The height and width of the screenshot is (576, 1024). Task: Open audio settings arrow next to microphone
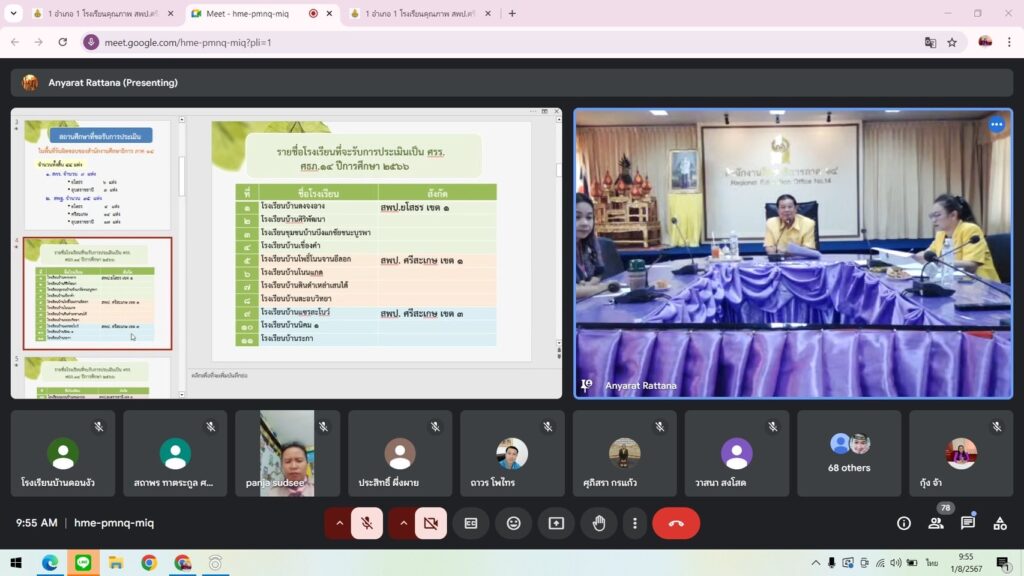tap(339, 523)
